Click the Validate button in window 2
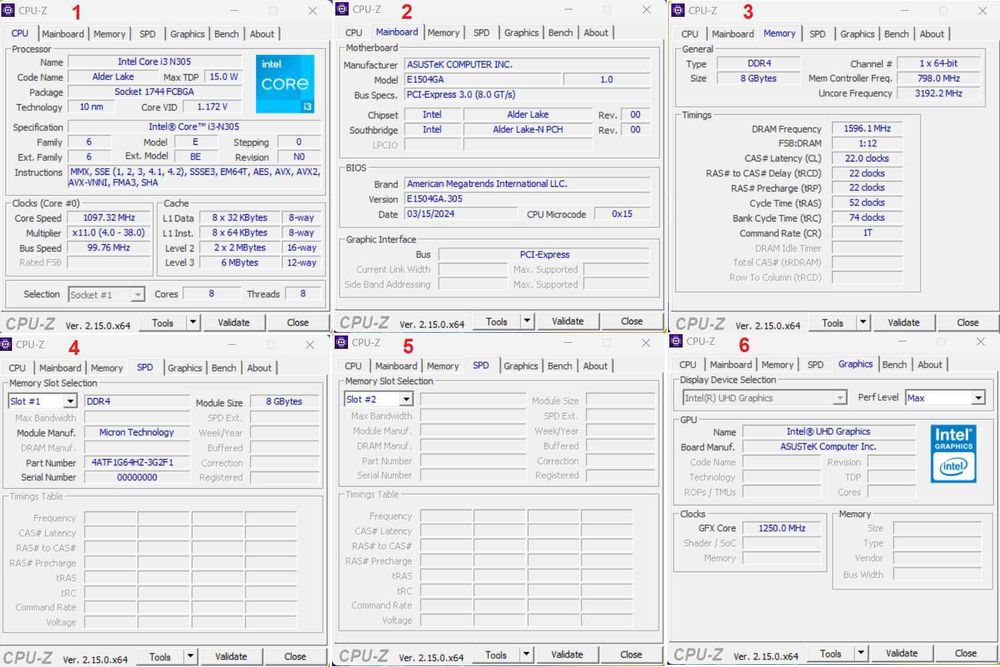 pyautogui.click(x=568, y=321)
